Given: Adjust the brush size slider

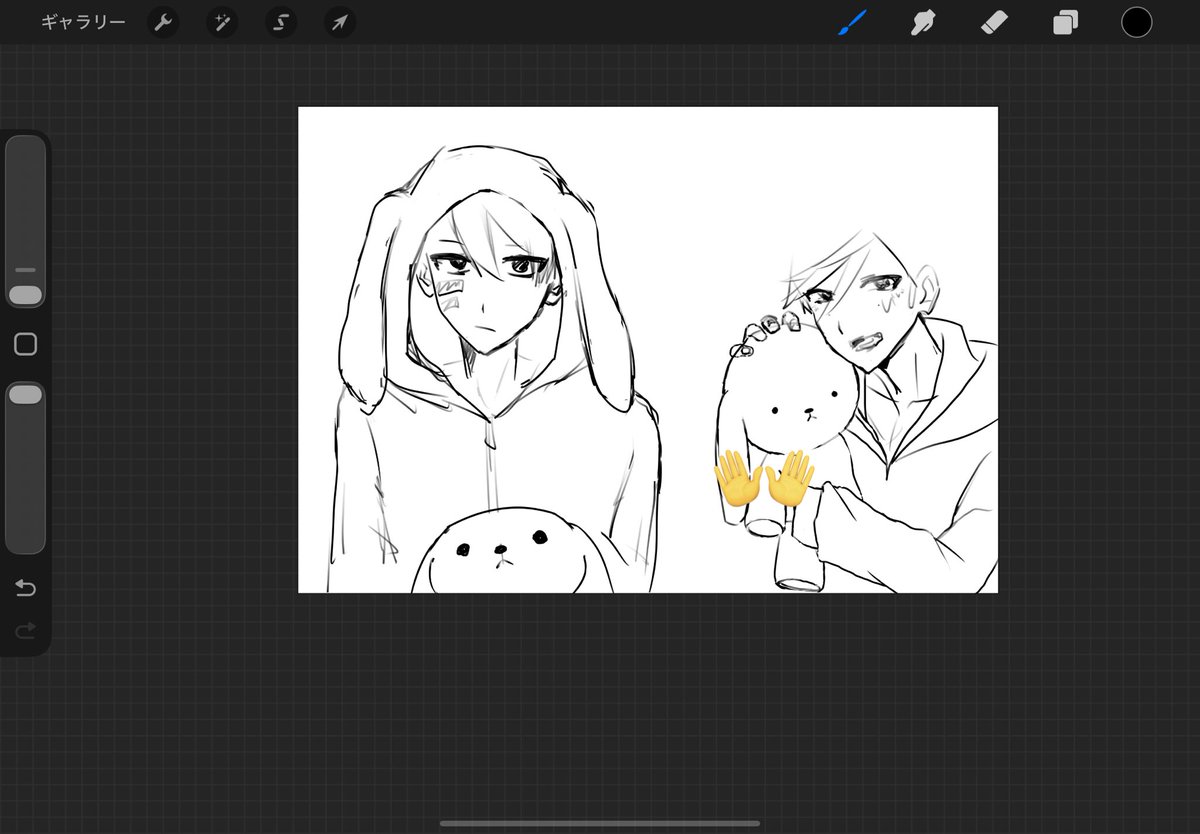Looking at the screenshot, I should pos(25,222).
